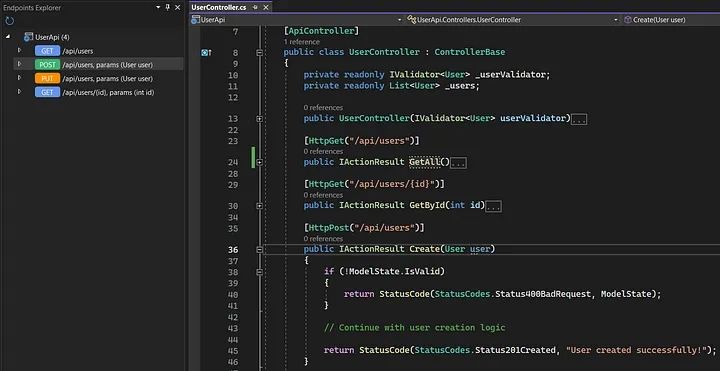Collapse the UserApi (4) tree node
Viewport: 720px width, 371px height.
pos(8,37)
